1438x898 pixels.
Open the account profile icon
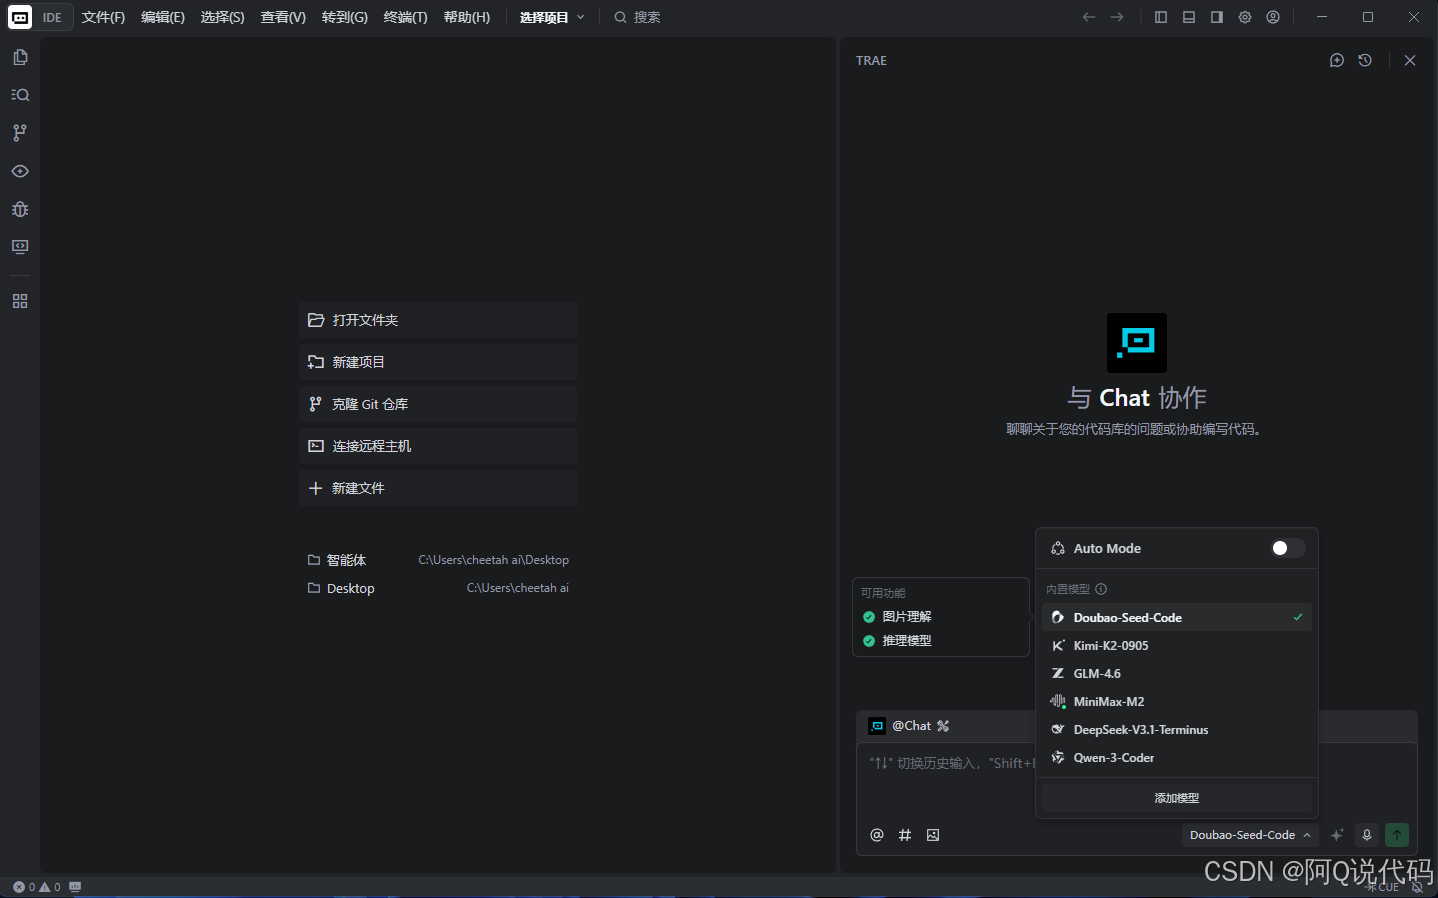pos(1273,17)
